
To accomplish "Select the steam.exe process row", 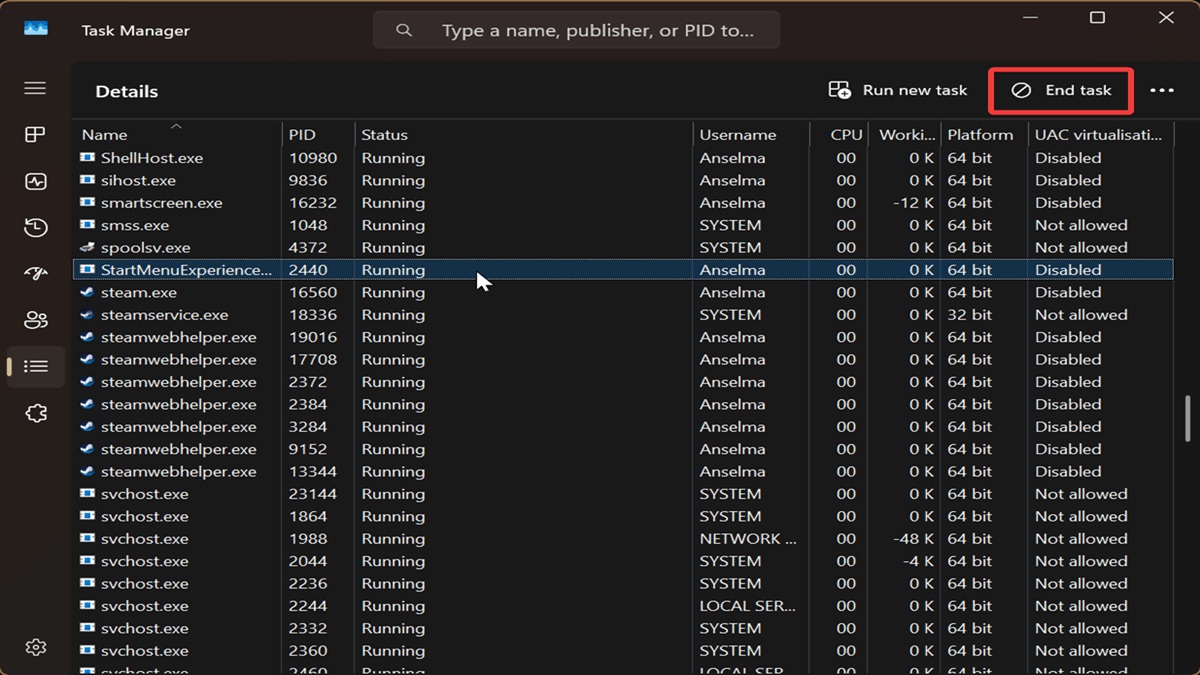I will click(139, 293).
